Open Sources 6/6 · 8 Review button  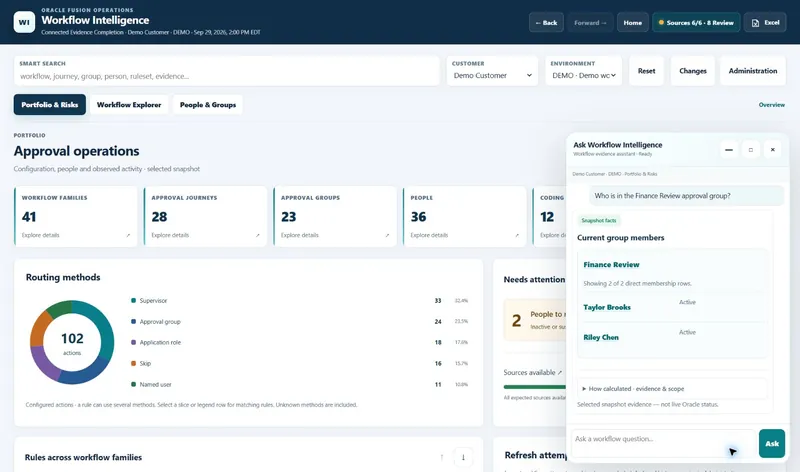(x=696, y=22)
